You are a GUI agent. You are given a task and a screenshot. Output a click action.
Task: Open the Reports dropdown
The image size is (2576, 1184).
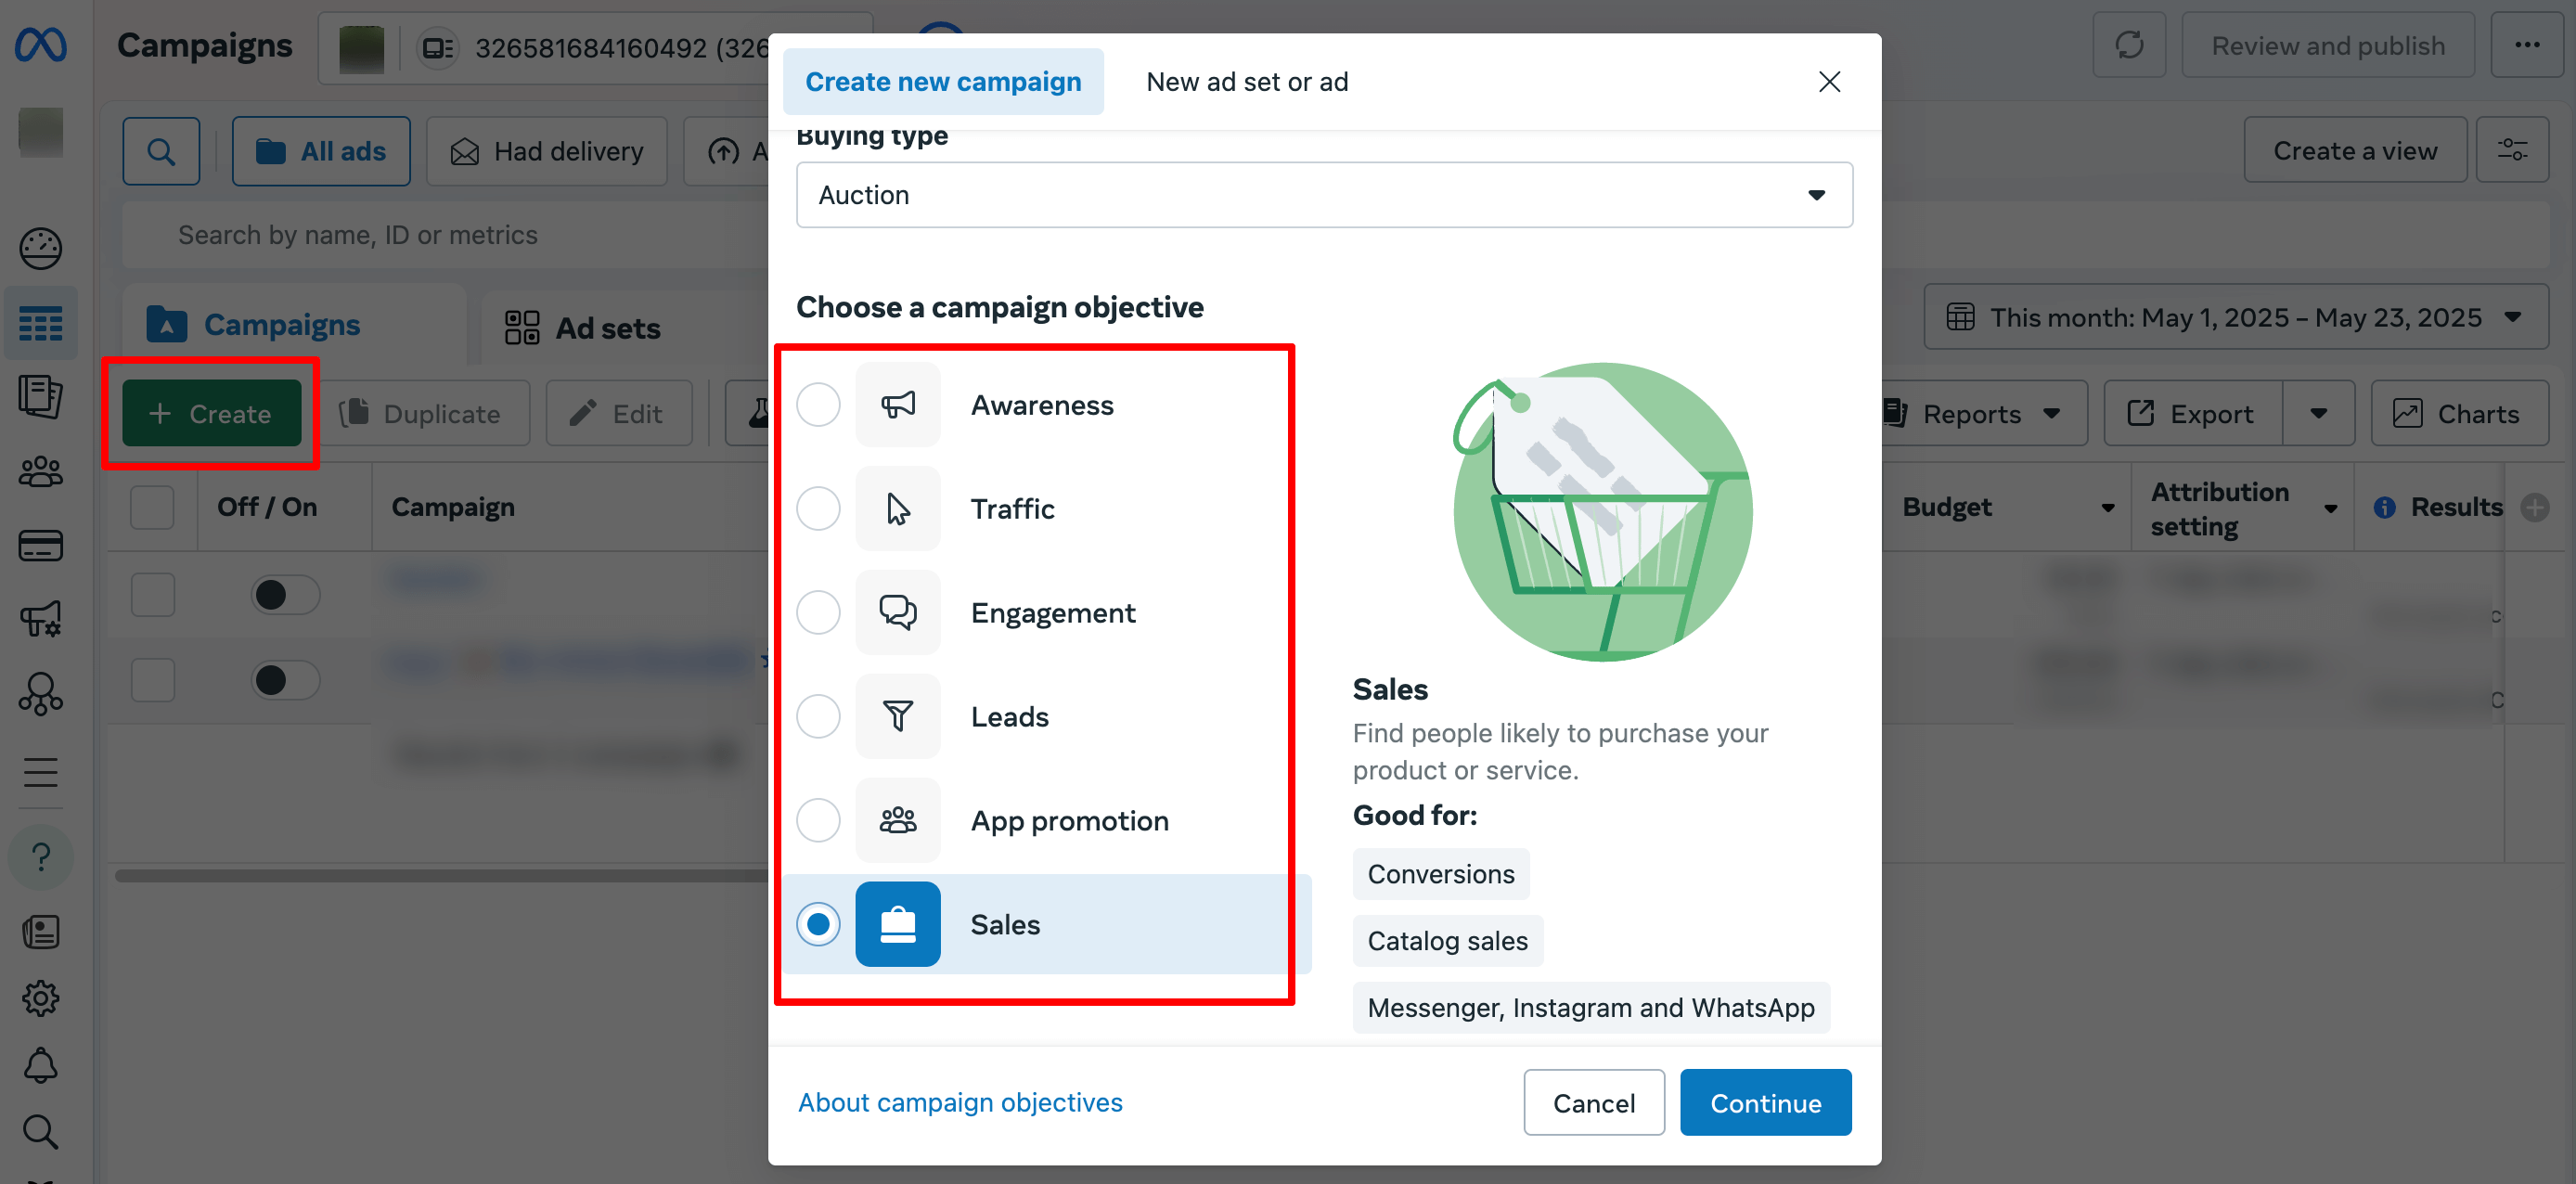pyautogui.click(x=1981, y=413)
